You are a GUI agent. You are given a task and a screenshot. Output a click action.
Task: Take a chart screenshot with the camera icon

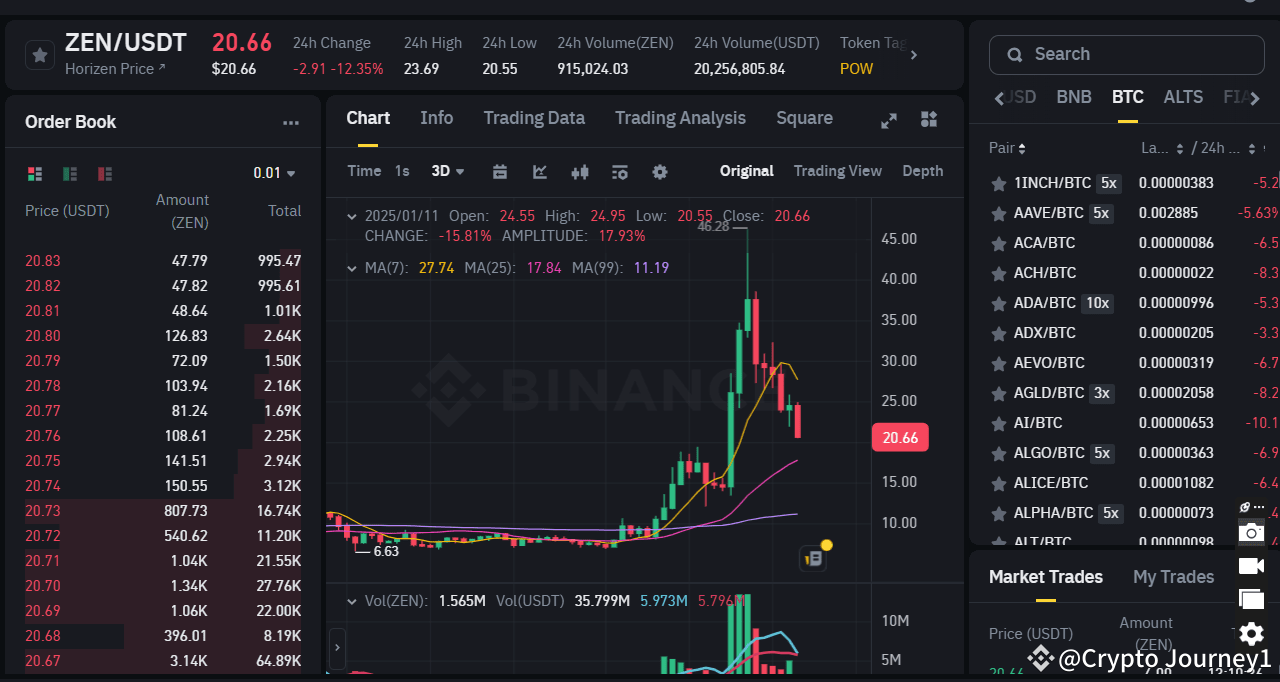tap(1251, 532)
